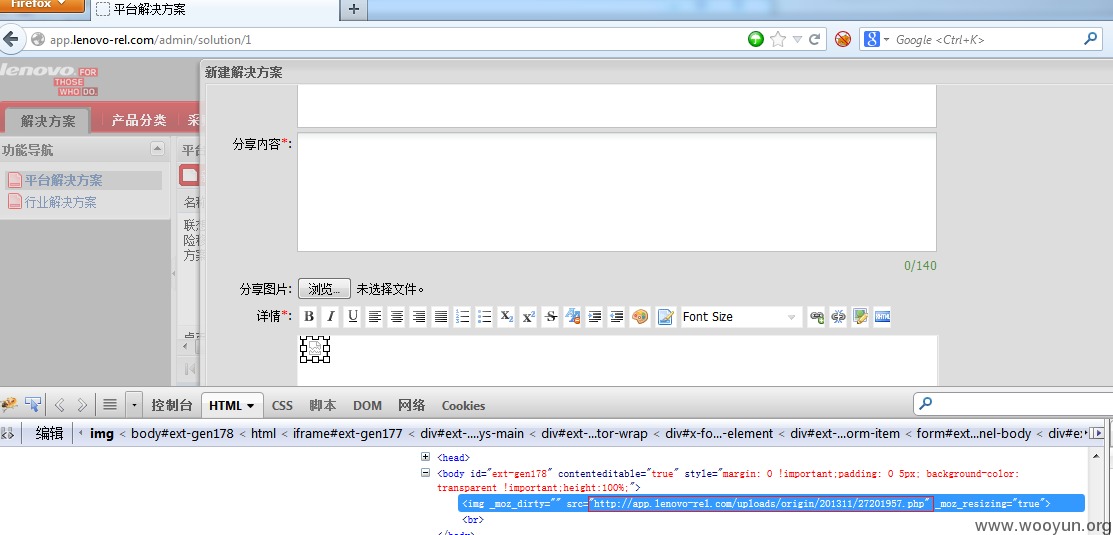1113x535 pixels.
Task: Open the 解决方案 tab
Action: tap(48, 121)
